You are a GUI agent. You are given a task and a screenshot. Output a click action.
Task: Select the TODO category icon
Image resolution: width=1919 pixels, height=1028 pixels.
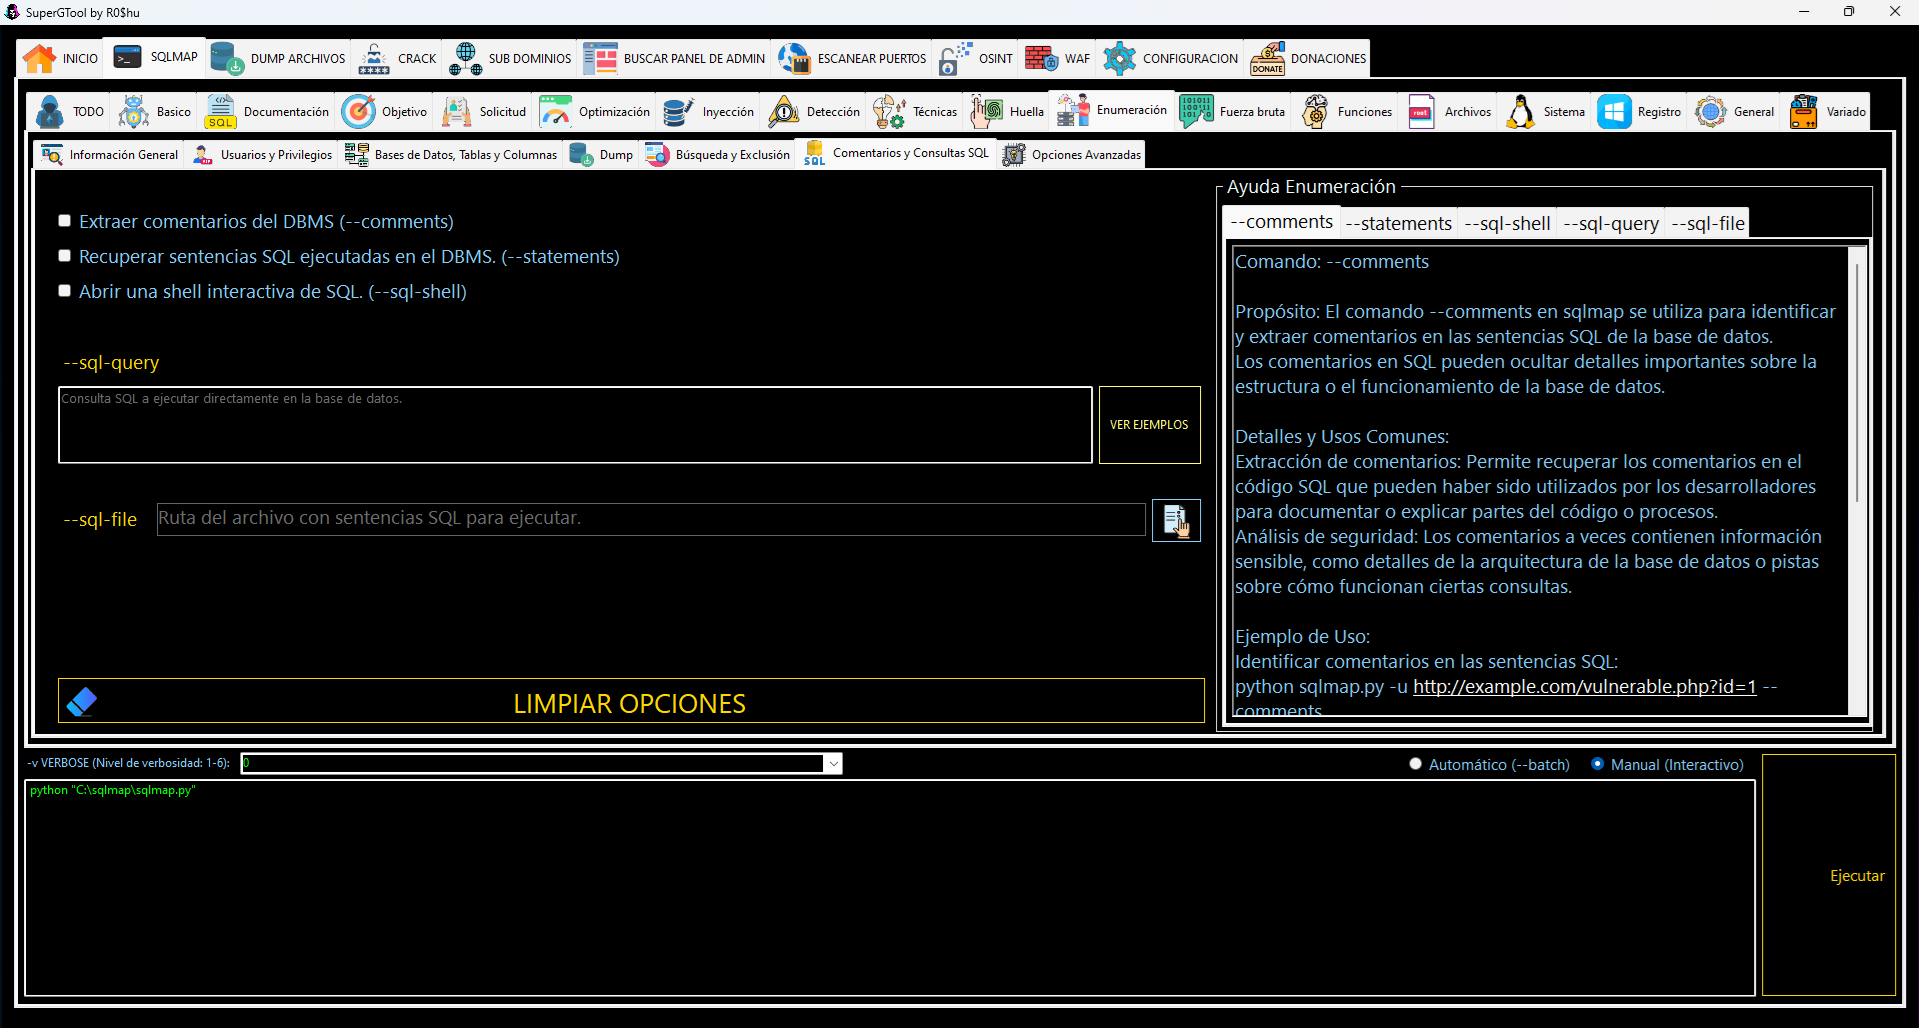(x=49, y=111)
